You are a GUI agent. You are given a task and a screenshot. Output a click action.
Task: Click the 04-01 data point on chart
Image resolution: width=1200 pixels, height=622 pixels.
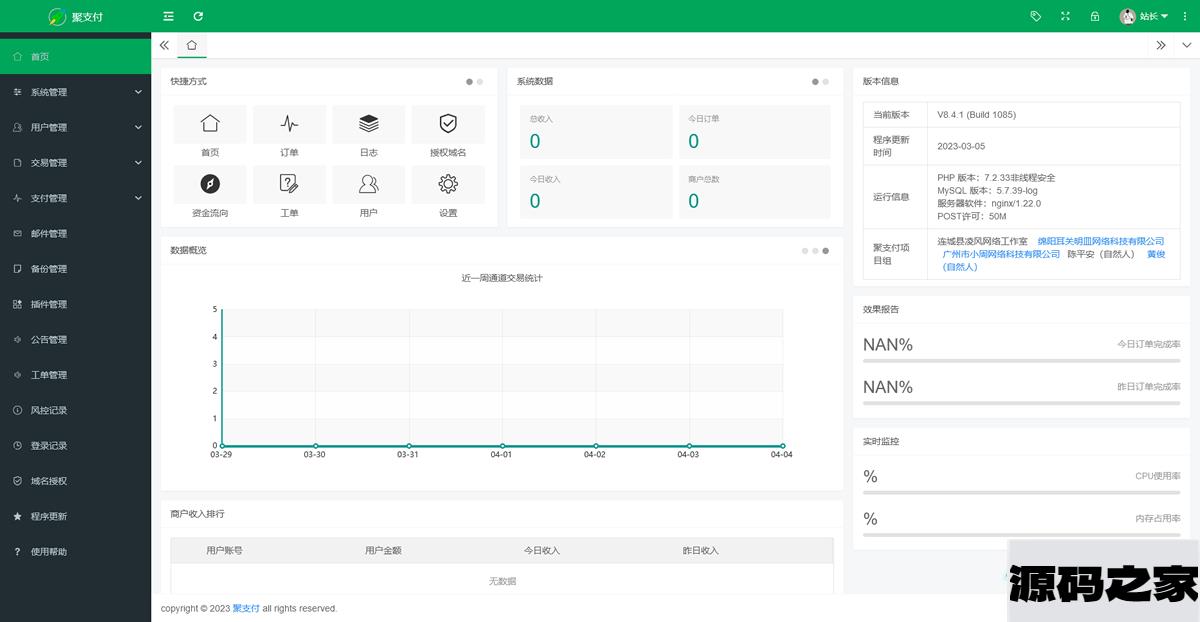(502, 446)
